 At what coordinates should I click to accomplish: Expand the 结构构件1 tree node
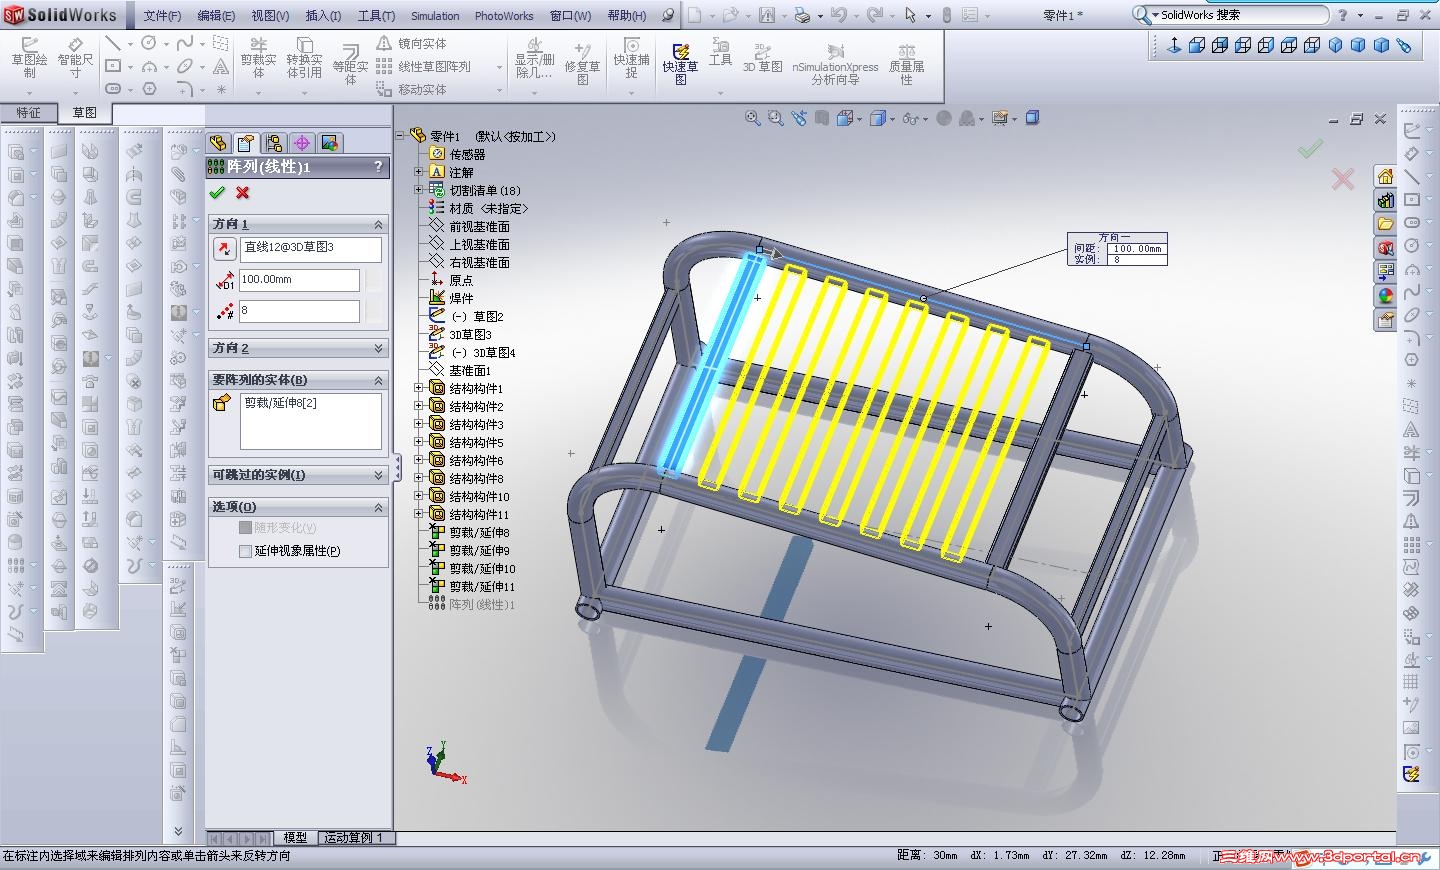point(419,388)
